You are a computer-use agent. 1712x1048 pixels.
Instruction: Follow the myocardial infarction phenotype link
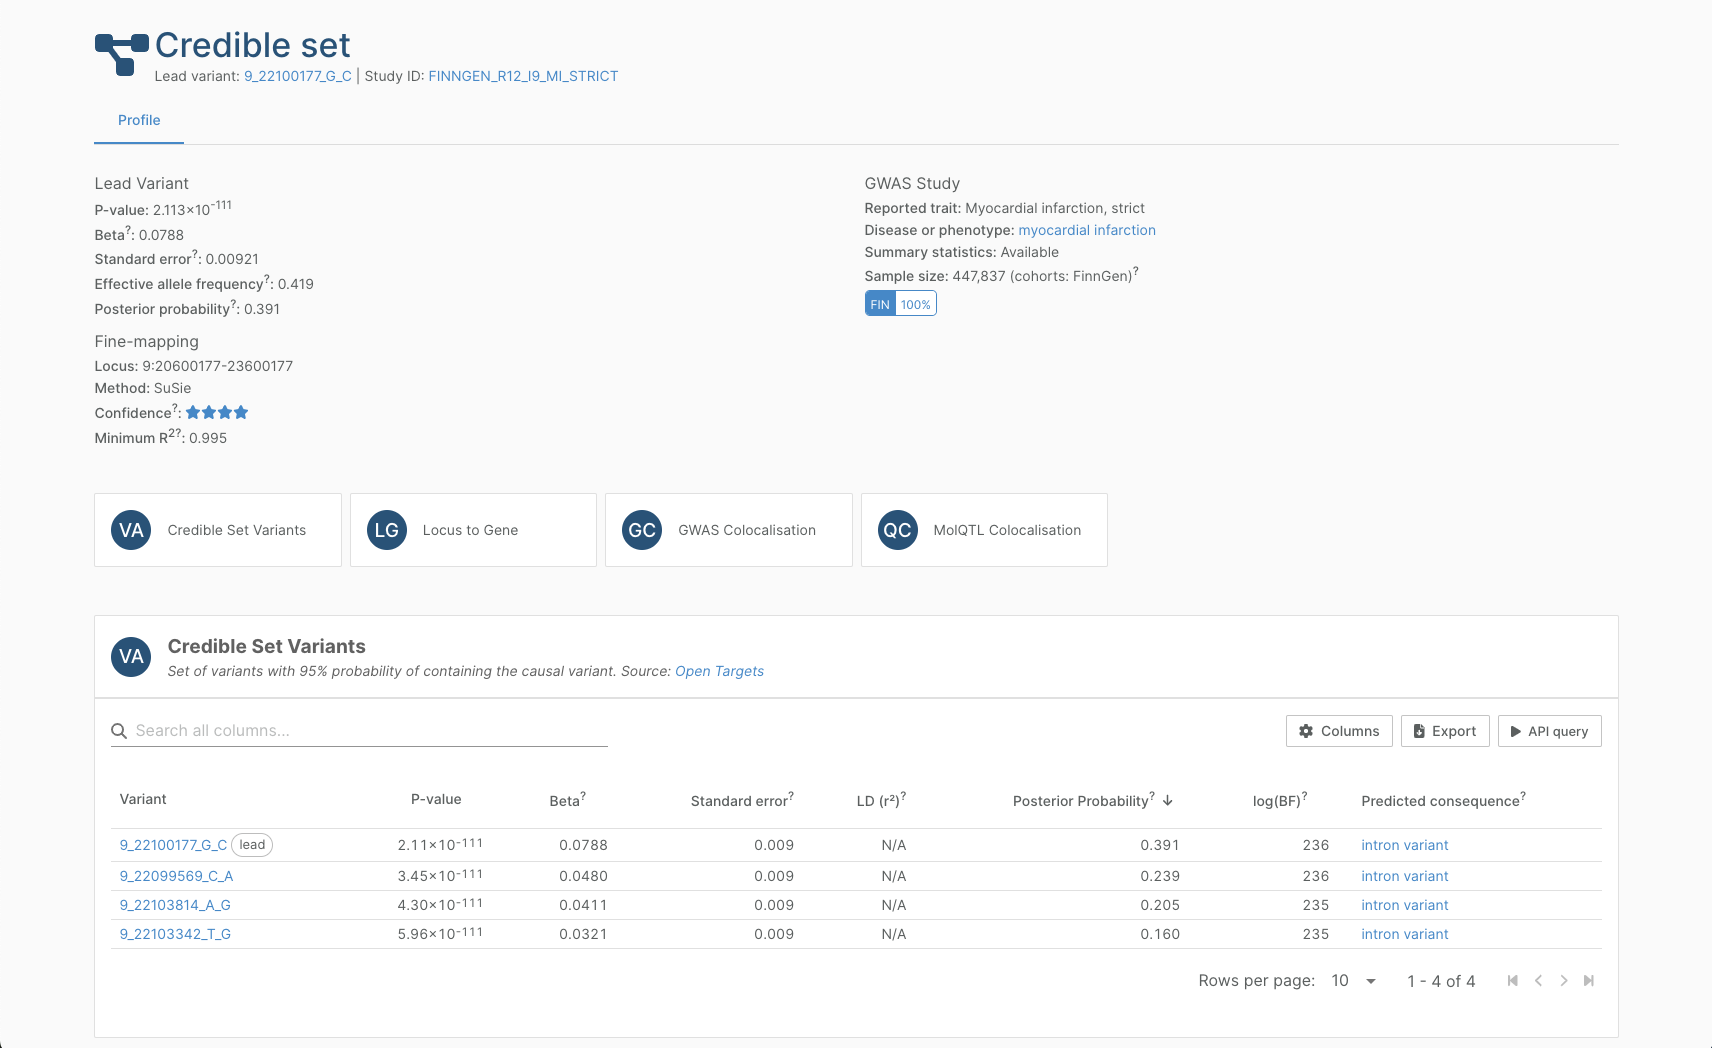[x=1087, y=230]
